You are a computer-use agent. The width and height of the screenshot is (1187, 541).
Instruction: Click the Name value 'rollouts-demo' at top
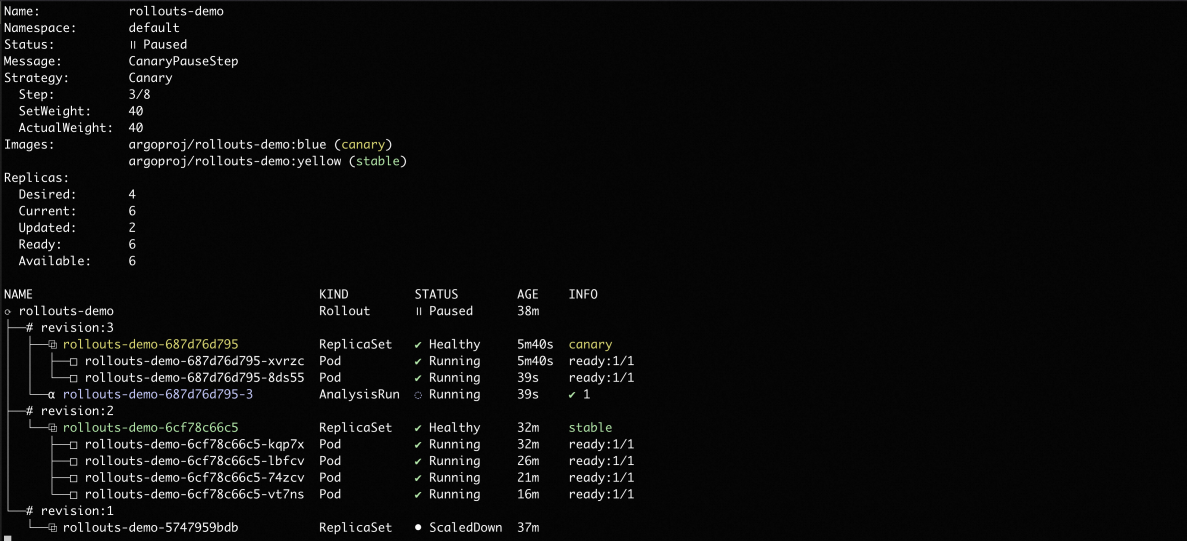[176, 11]
